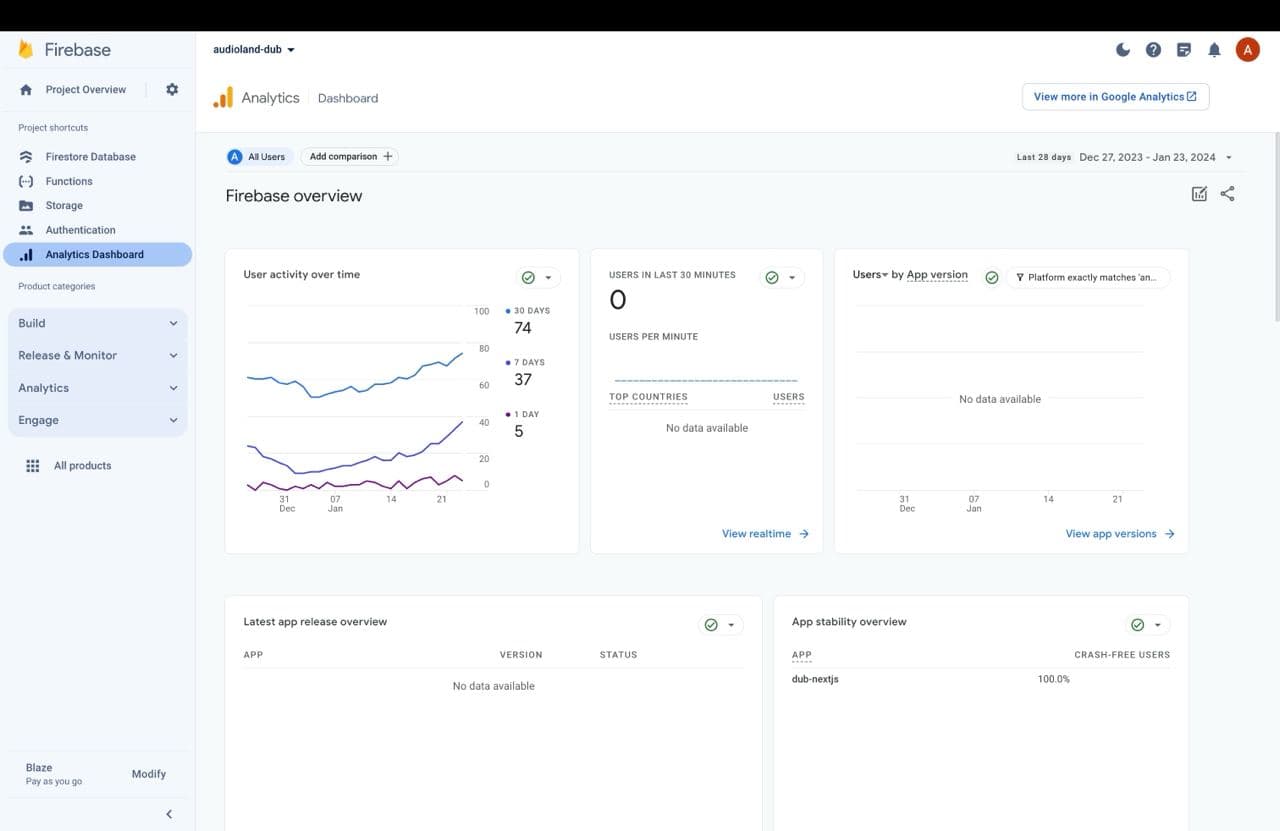Click View more in Google Analytics
The width and height of the screenshot is (1280, 831).
(x=1115, y=97)
